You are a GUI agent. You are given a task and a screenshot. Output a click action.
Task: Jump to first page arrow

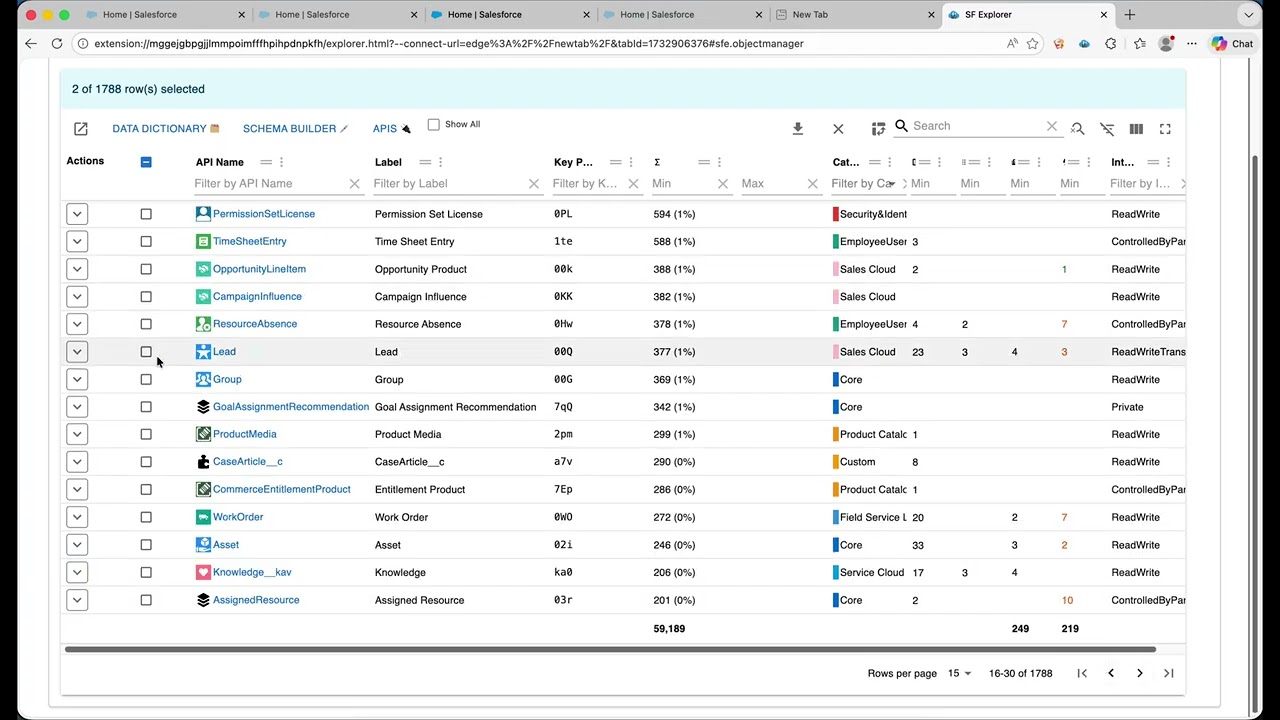click(1082, 673)
